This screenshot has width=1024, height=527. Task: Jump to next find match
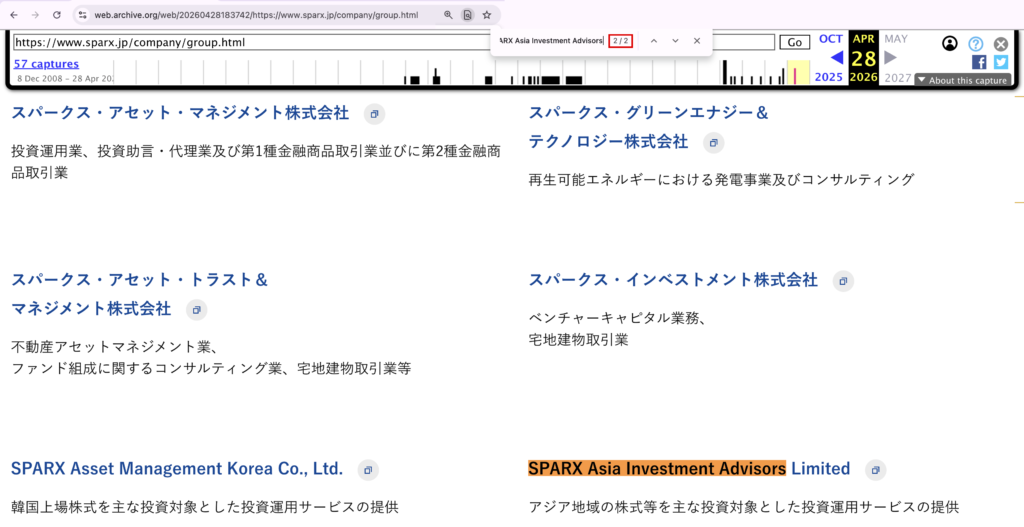675,41
